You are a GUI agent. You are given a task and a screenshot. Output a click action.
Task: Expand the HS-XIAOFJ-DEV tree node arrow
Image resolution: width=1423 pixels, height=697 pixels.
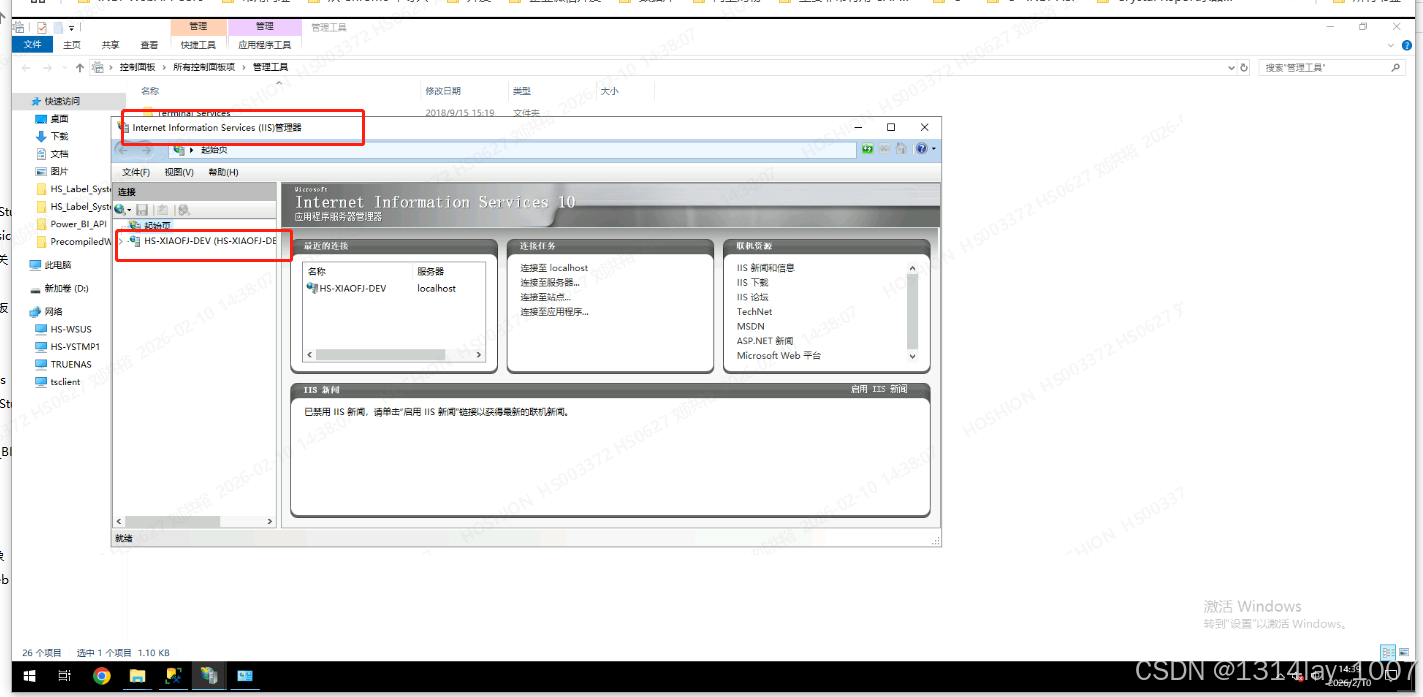(x=120, y=241)
